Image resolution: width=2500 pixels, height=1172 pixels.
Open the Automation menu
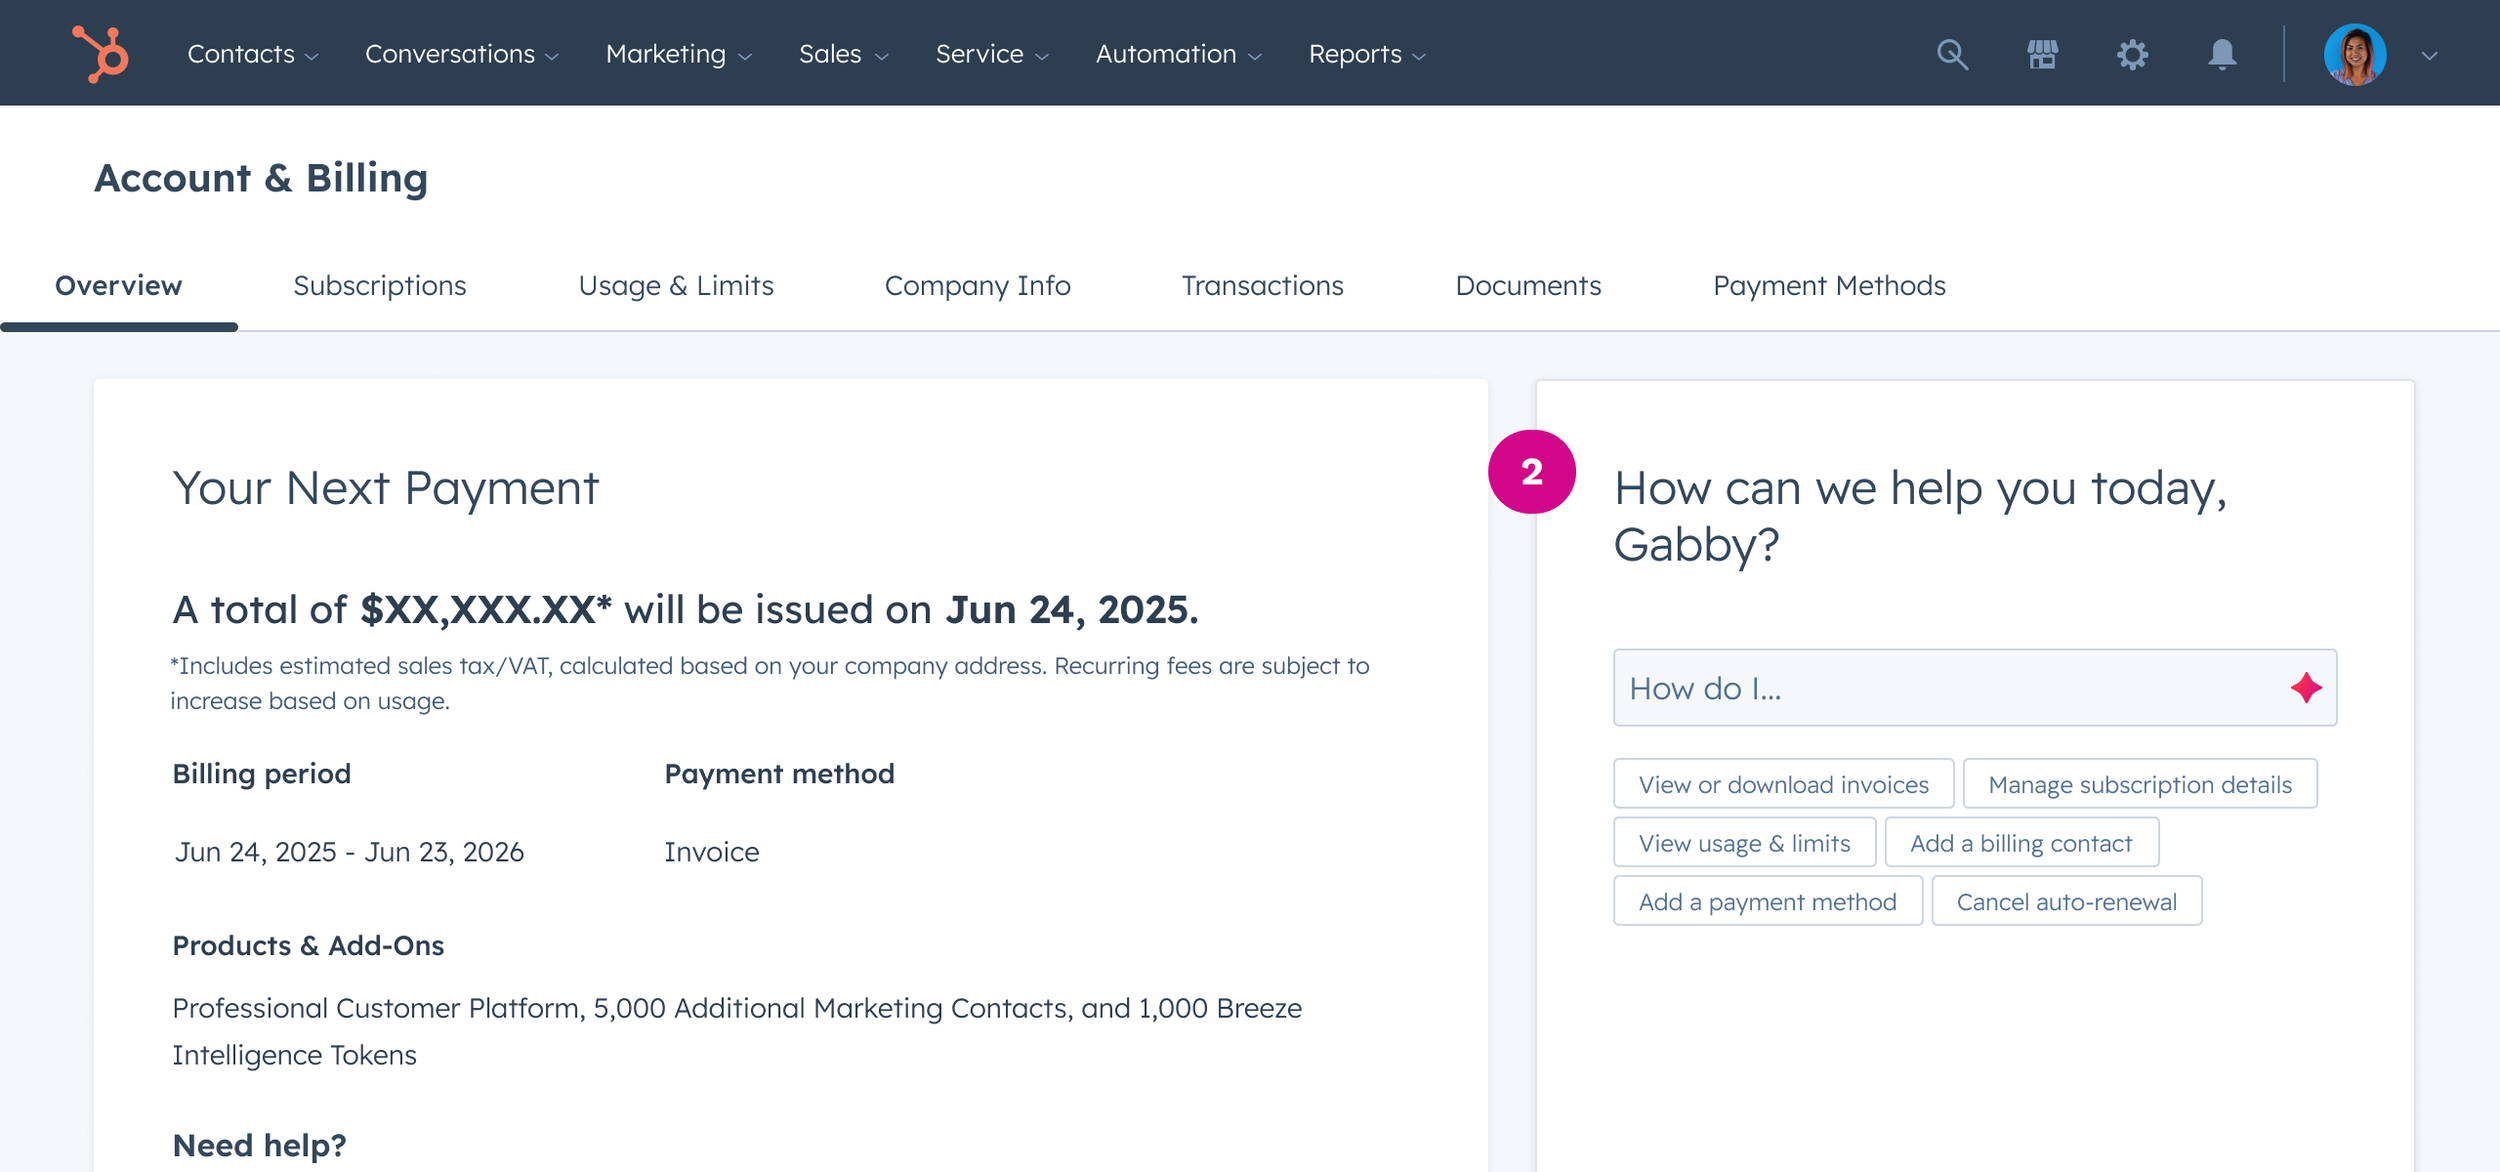click(x=1179, y=54)
